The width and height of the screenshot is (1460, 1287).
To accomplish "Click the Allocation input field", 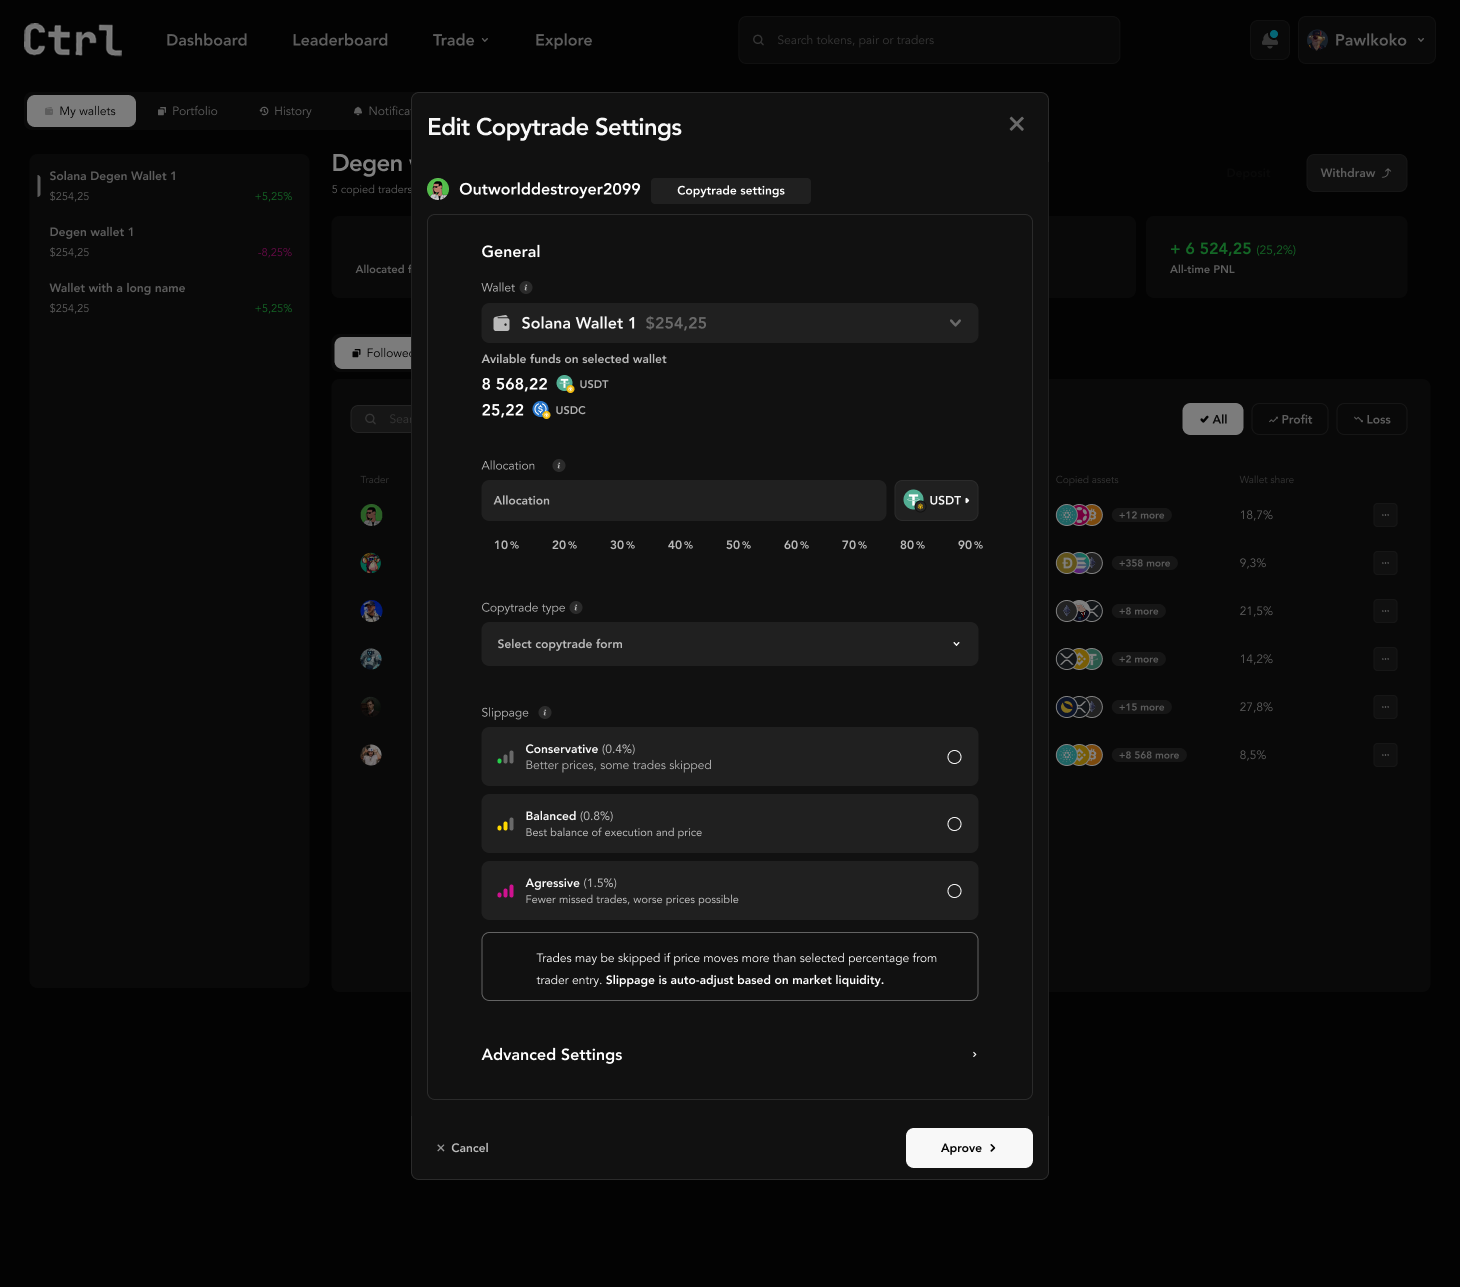I will point(684,500).
